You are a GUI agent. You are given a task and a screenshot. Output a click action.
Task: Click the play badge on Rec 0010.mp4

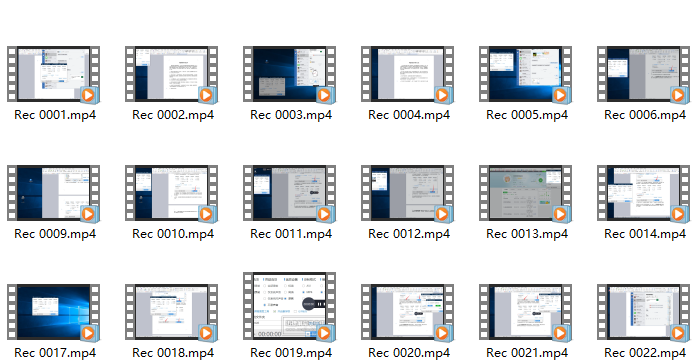207,214
